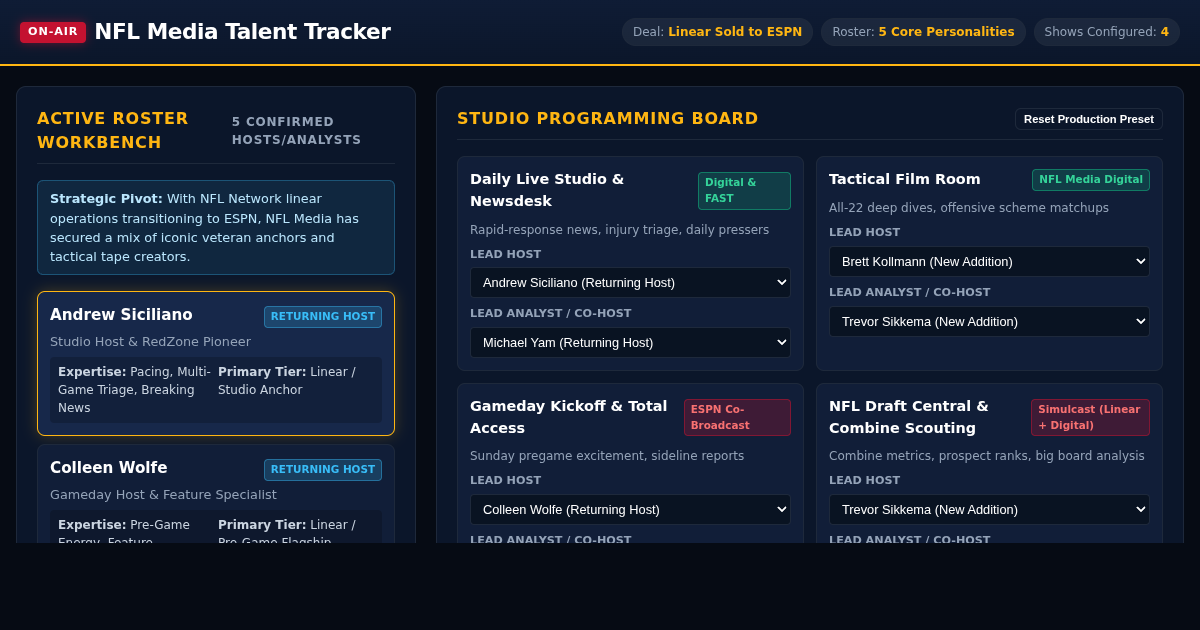Select the Andrew Siciliano roster card name
The height and width of the screenshot is (630, 1200).
[x=121, y=315]
